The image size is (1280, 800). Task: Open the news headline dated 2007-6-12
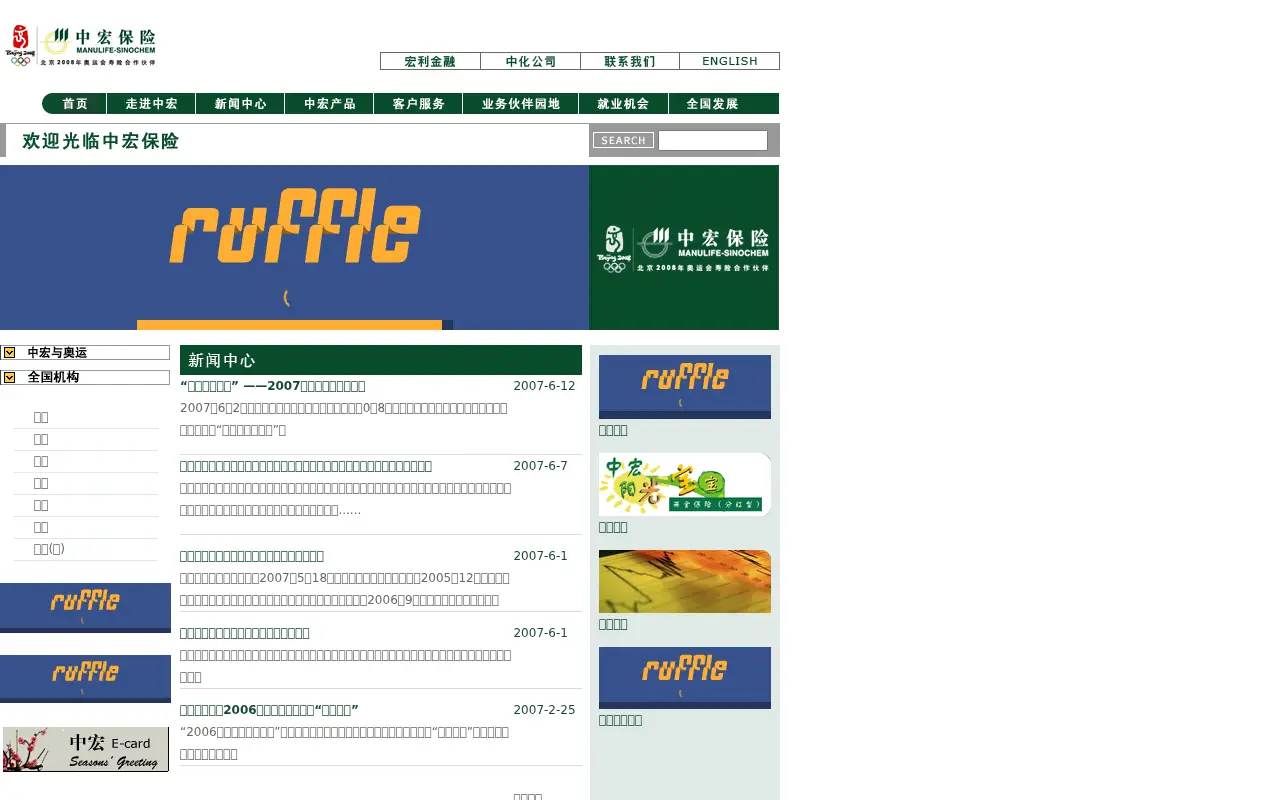[273, 386]
